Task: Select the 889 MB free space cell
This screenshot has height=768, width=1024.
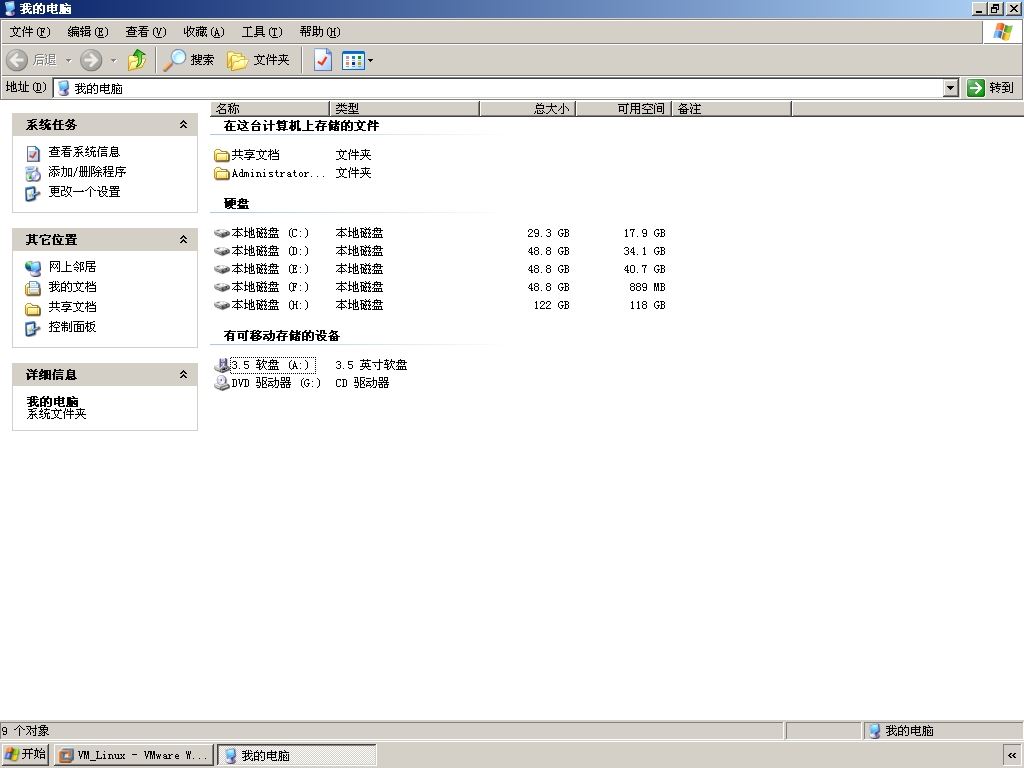Action: coord(647,287)
